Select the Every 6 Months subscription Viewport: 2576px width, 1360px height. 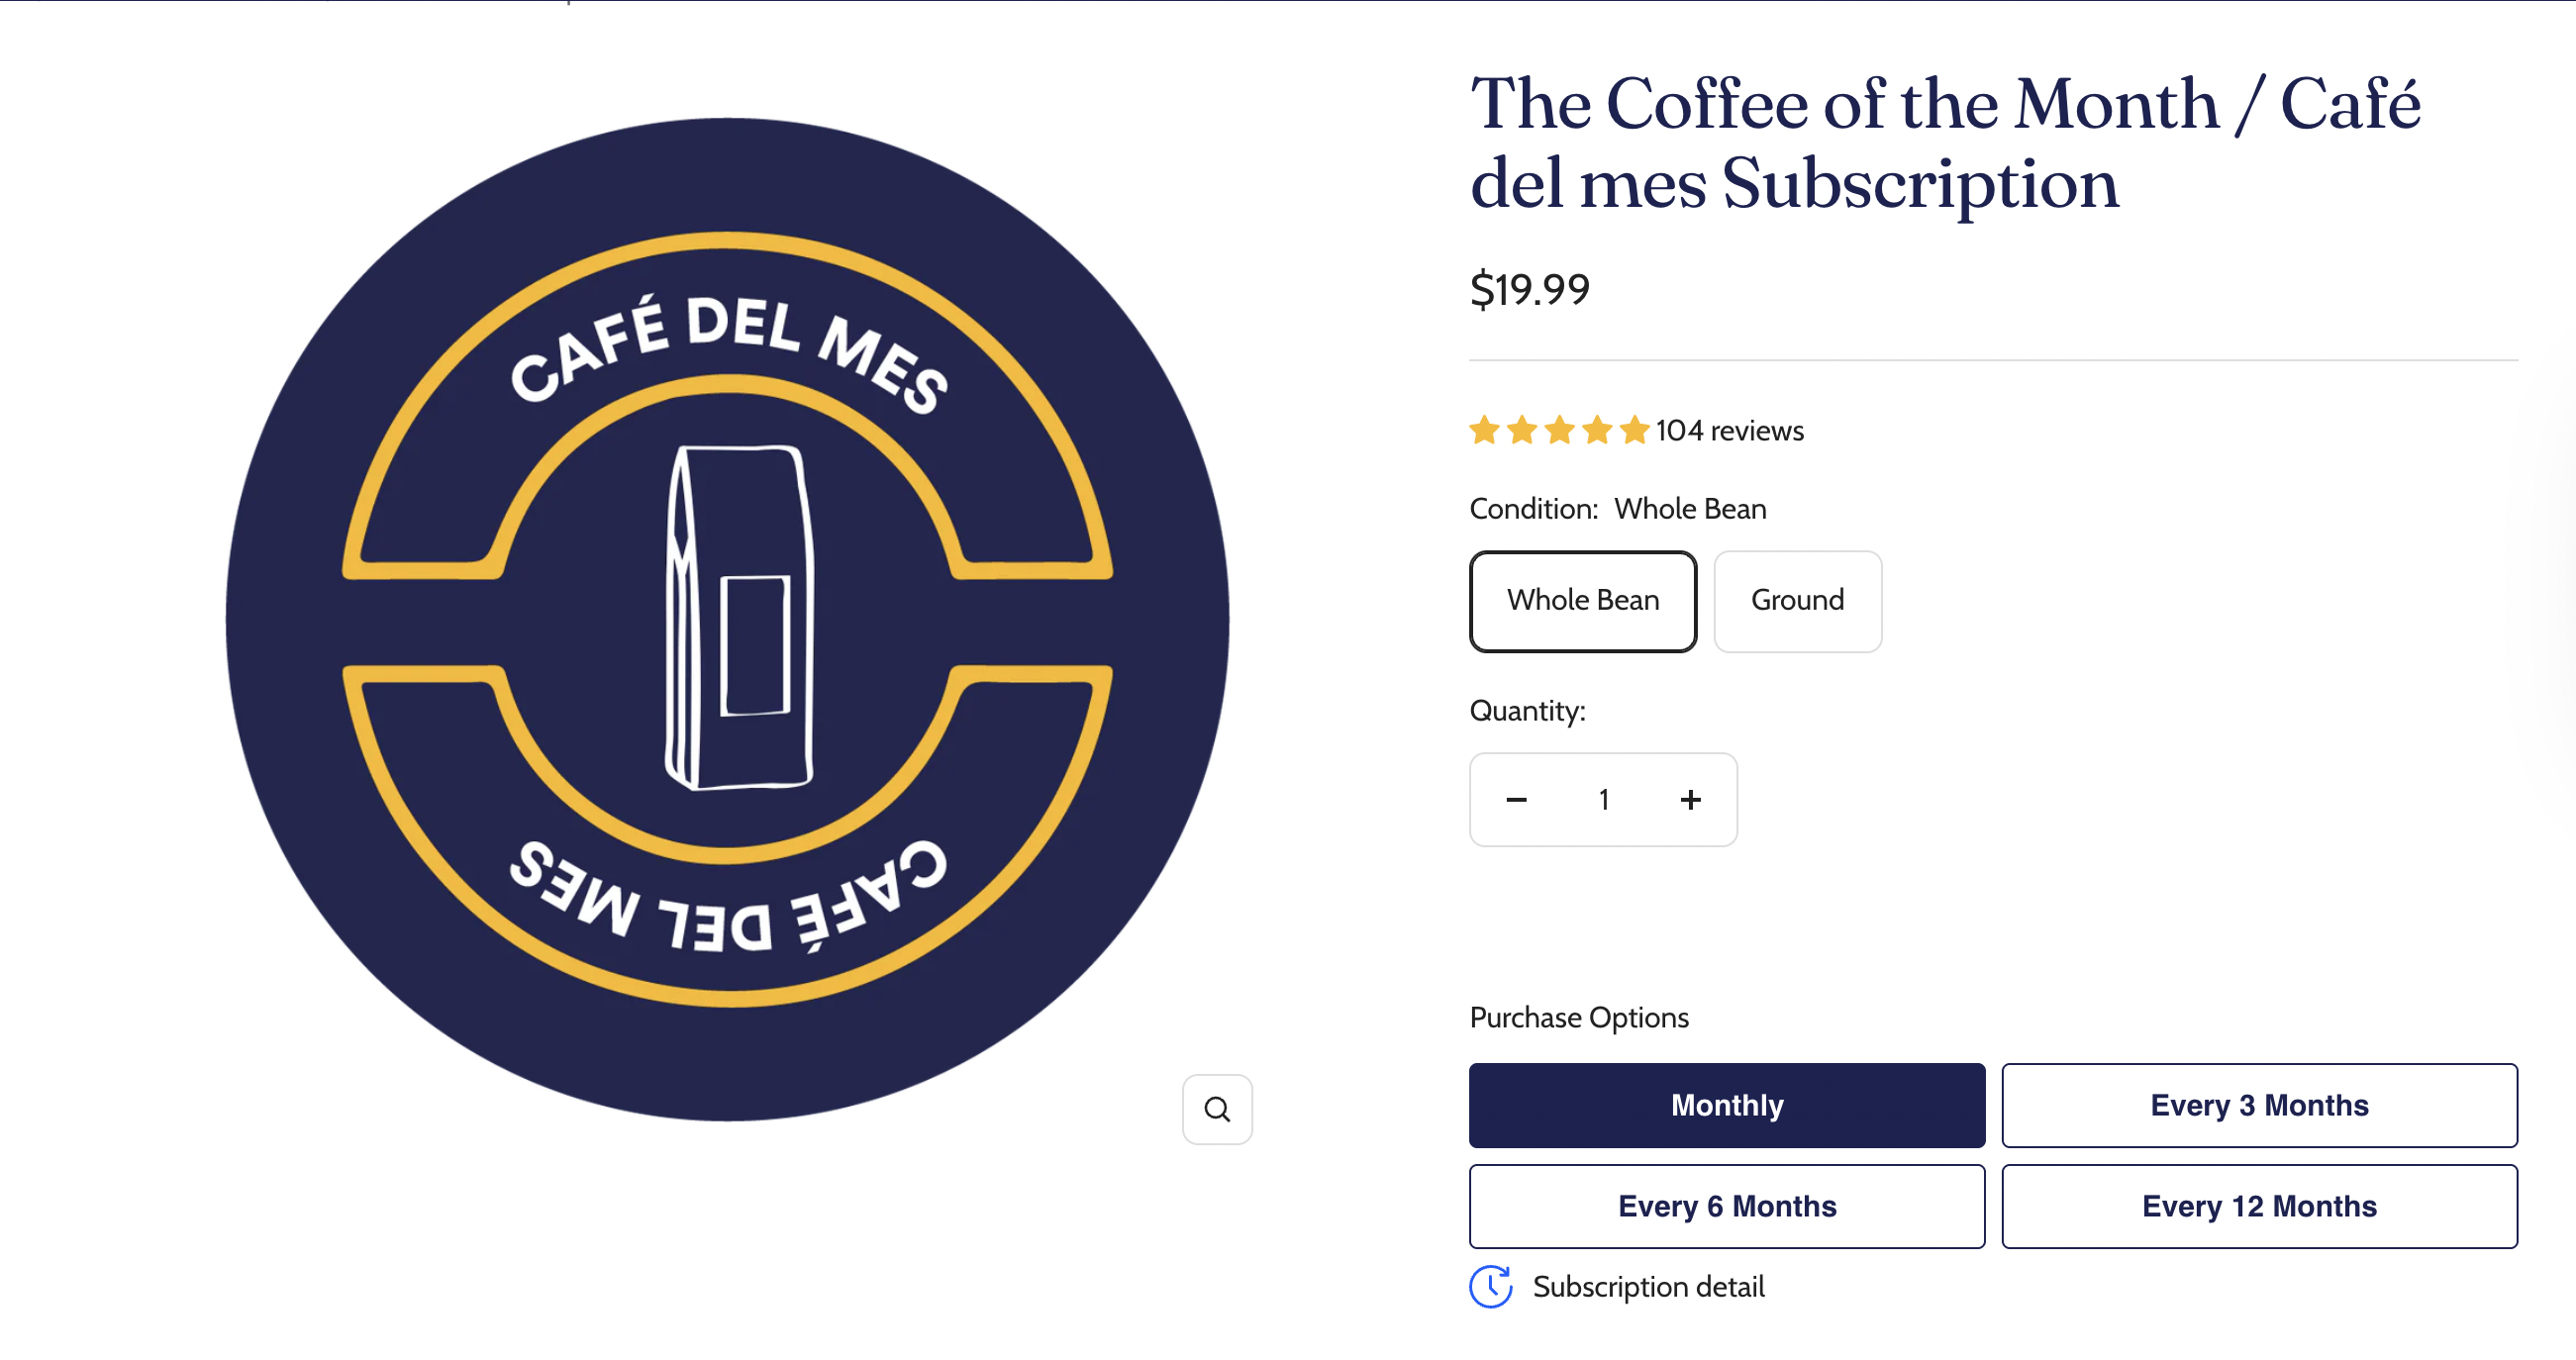[x=1727, y=1206]
